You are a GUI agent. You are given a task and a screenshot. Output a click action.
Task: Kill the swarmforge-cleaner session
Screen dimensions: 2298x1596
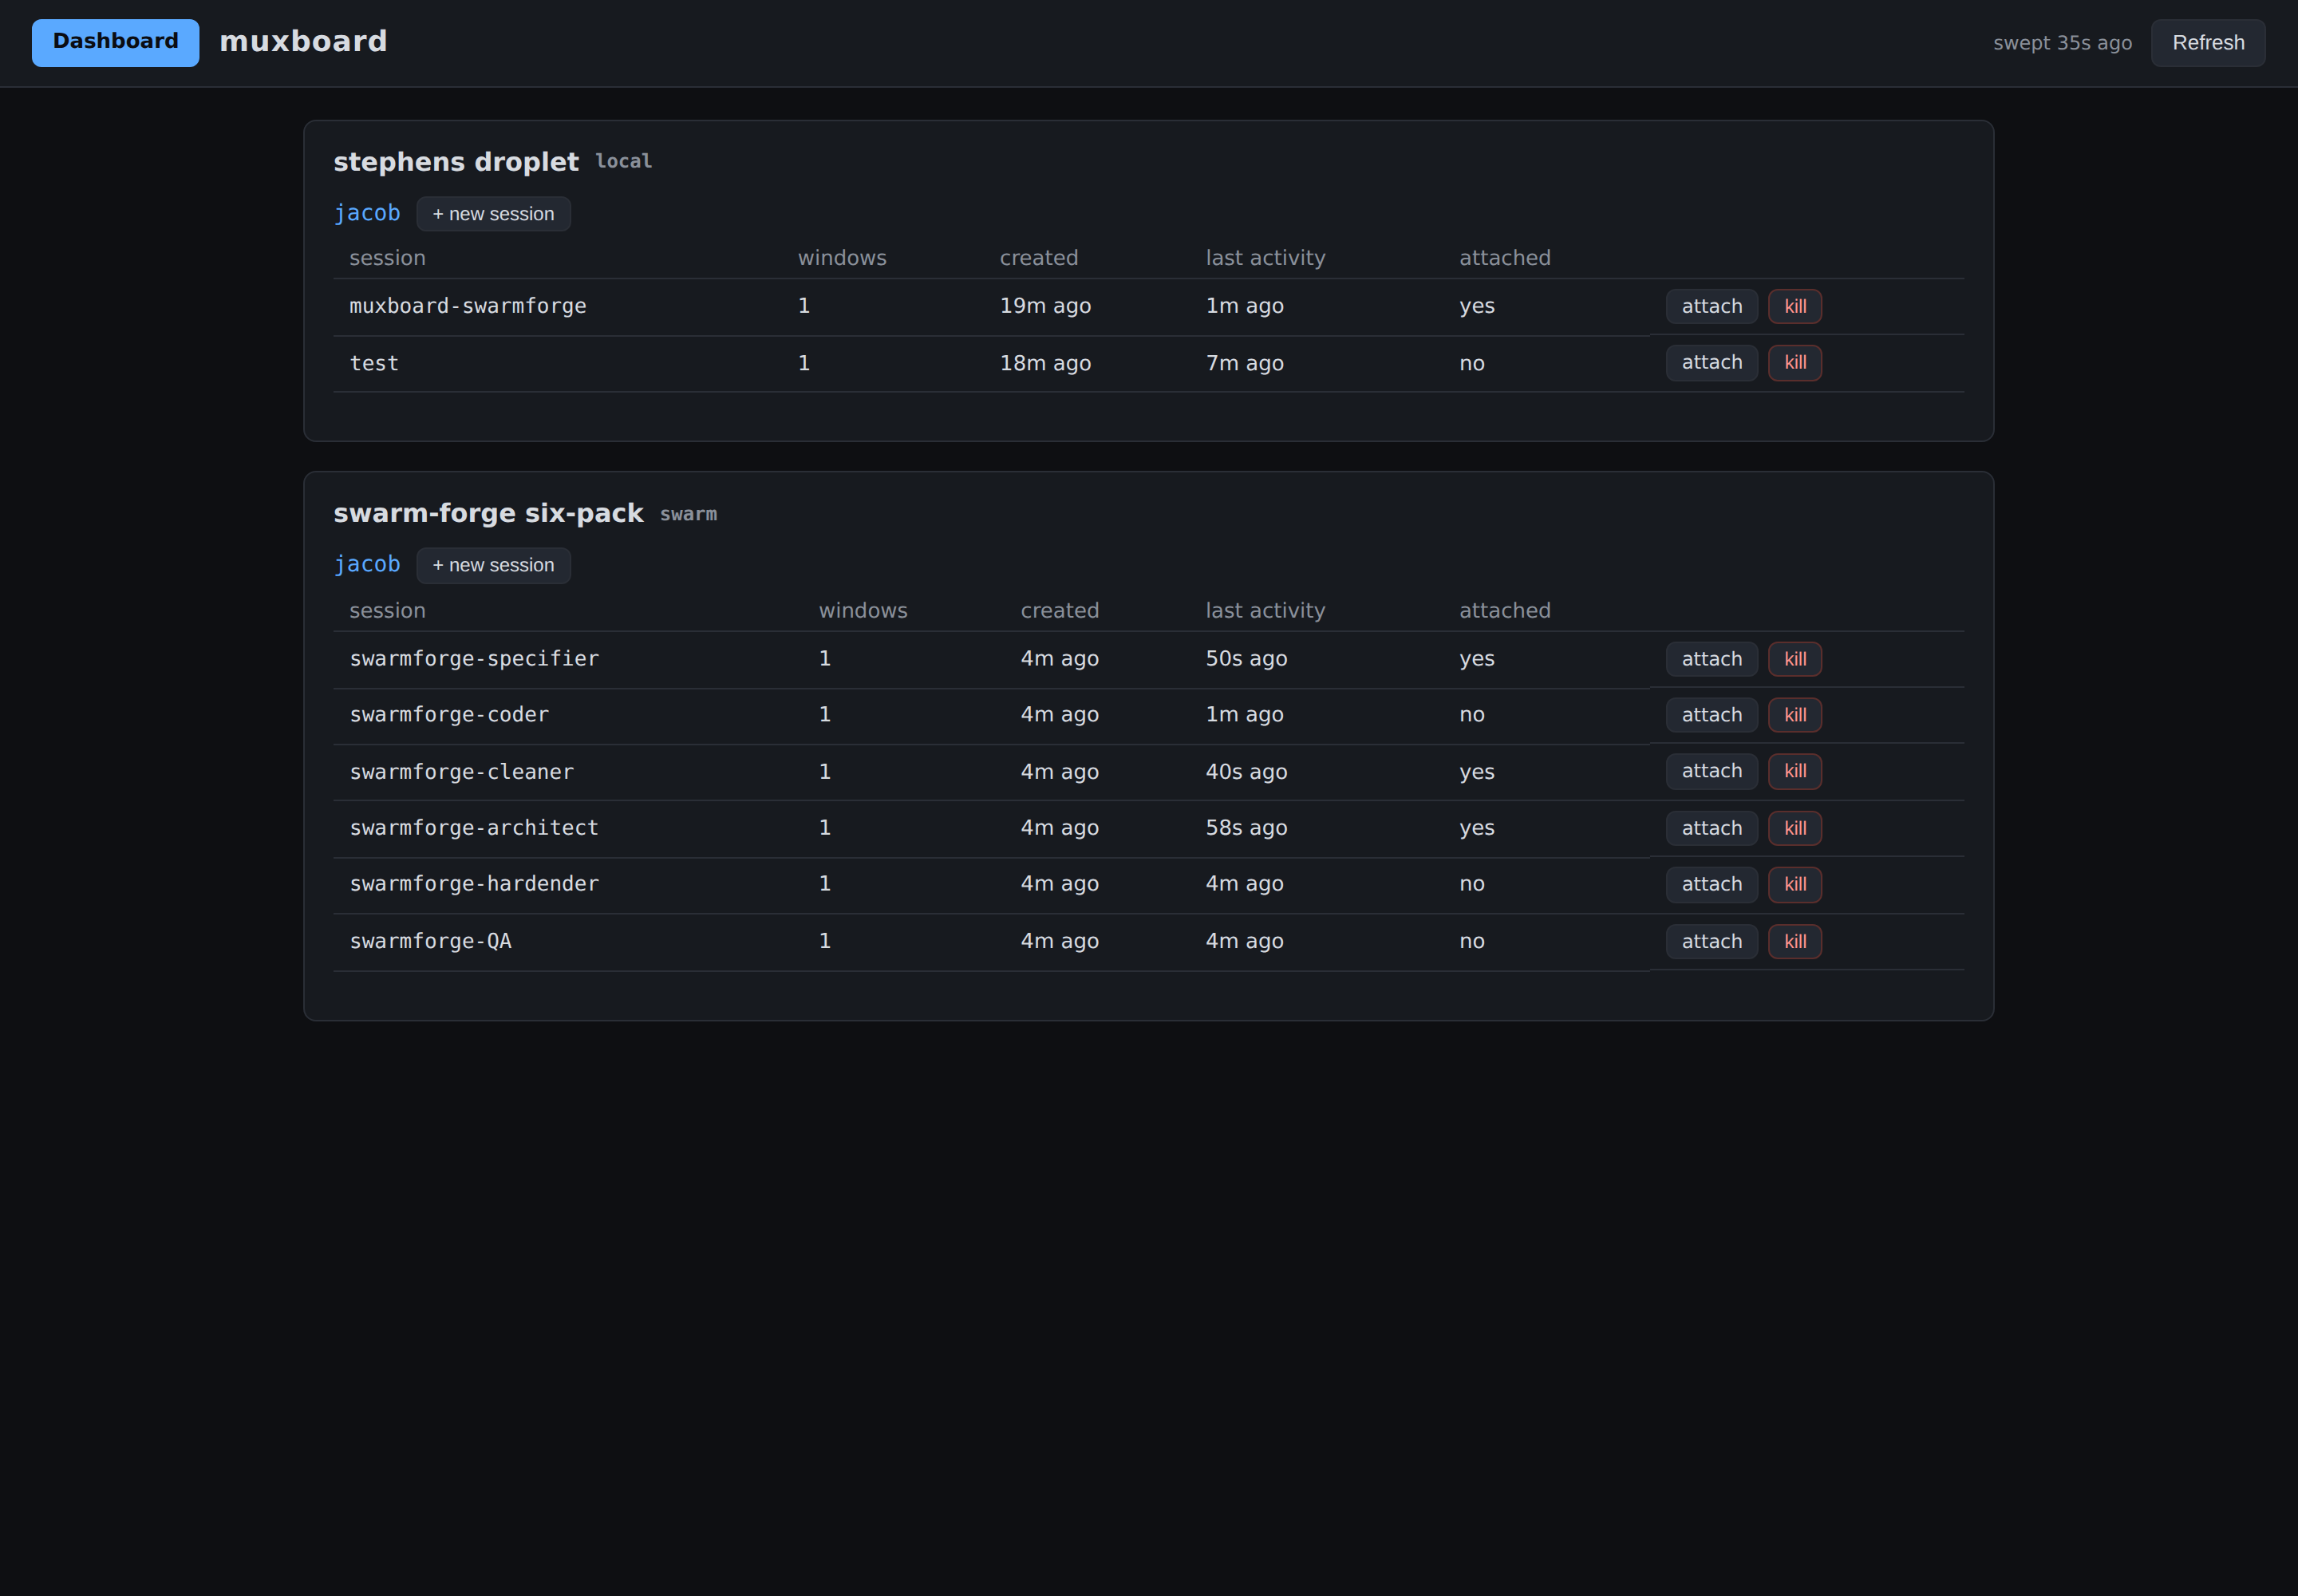tap(1795, 771)
